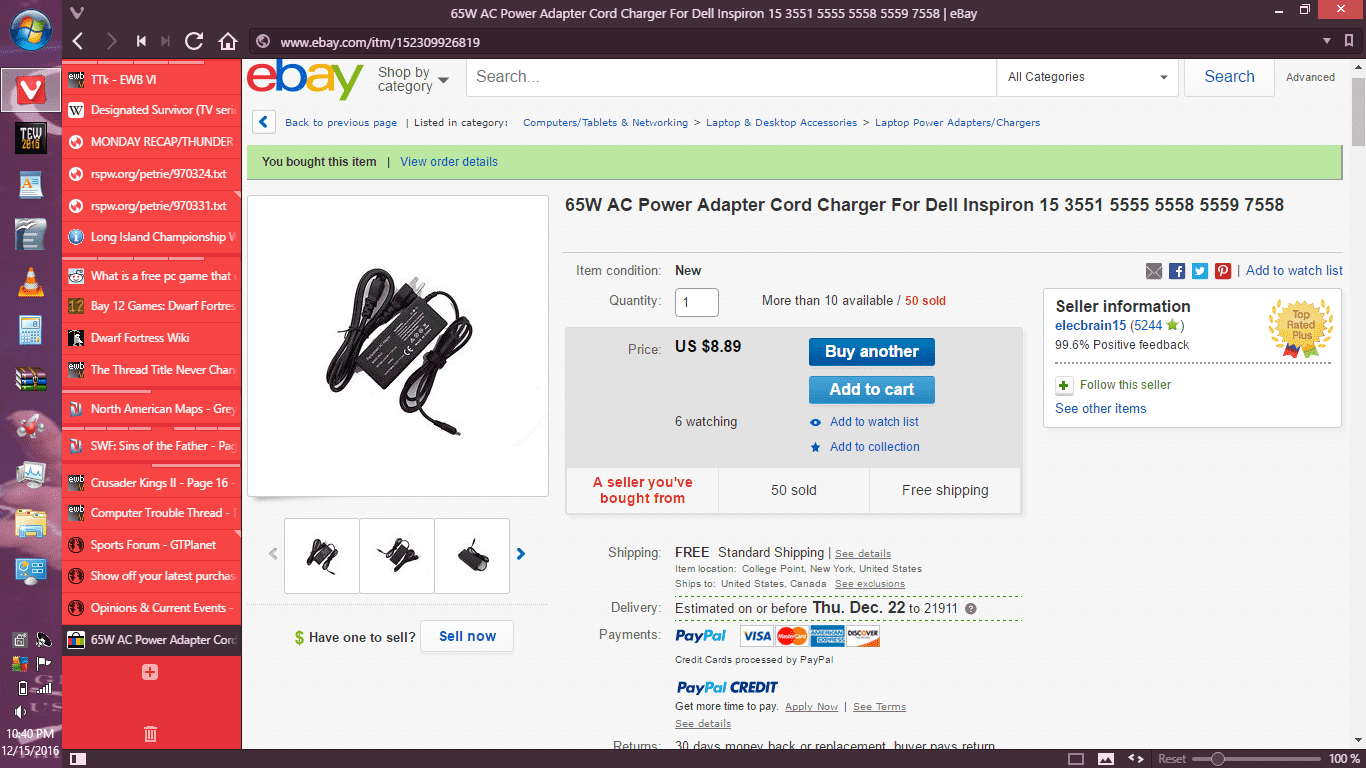This screenshot has height=768, width=1366.
Task: Open the View order details link
Action: (449, 162)
